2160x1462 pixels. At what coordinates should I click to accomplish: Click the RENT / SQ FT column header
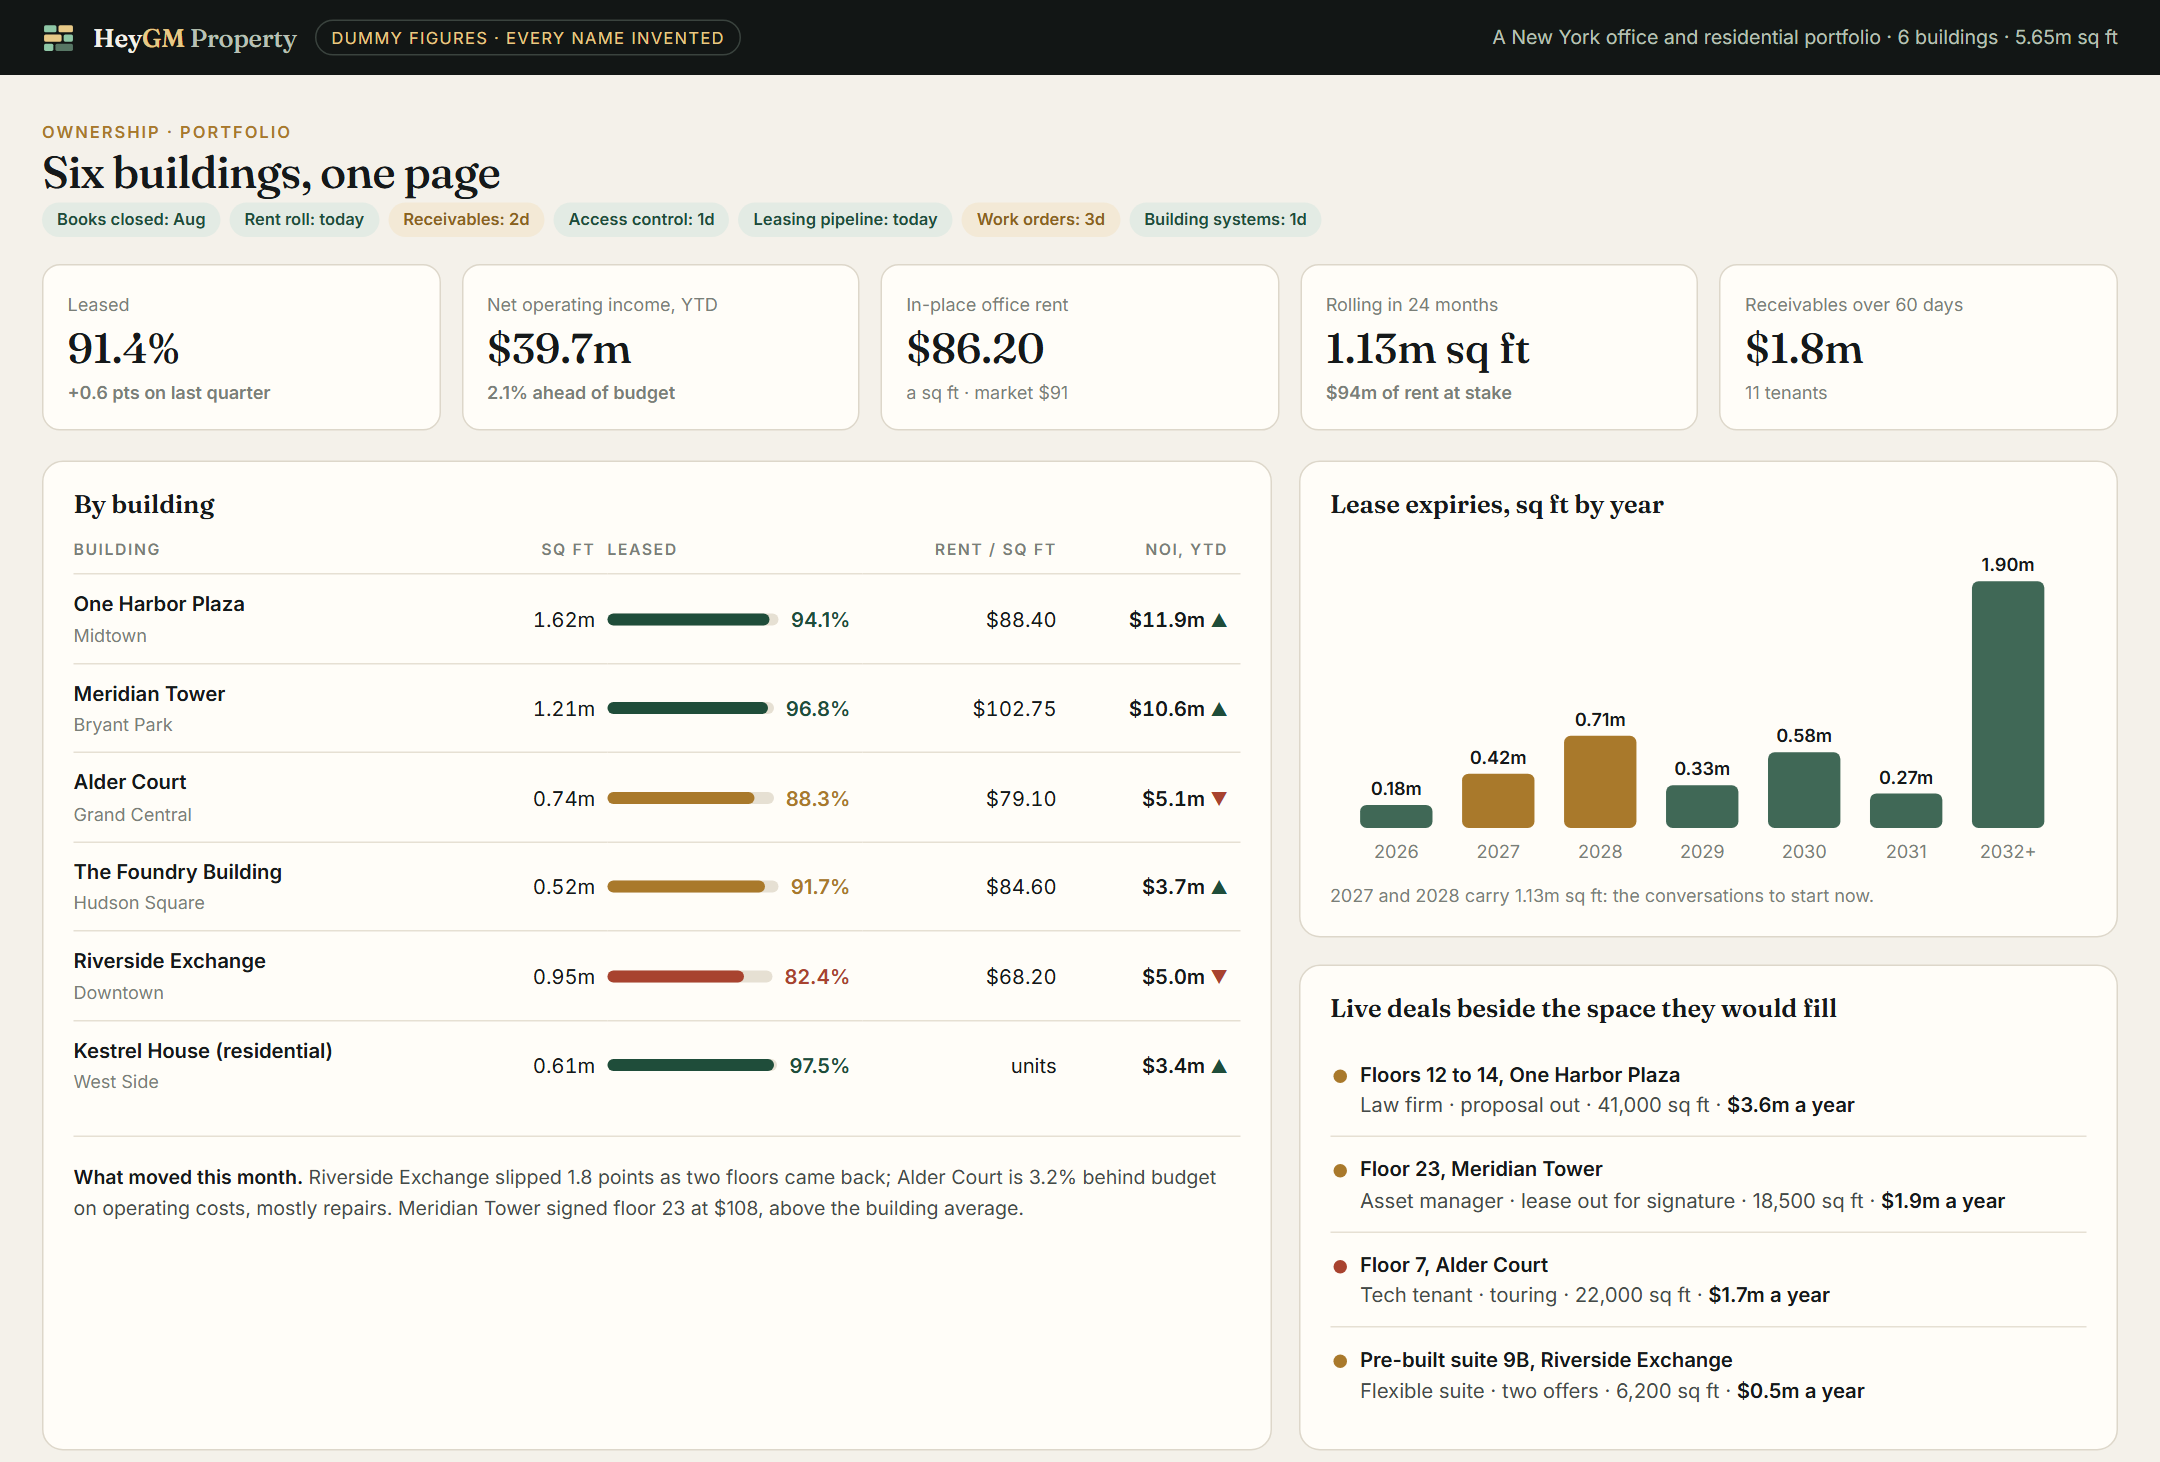pos(995,549)
